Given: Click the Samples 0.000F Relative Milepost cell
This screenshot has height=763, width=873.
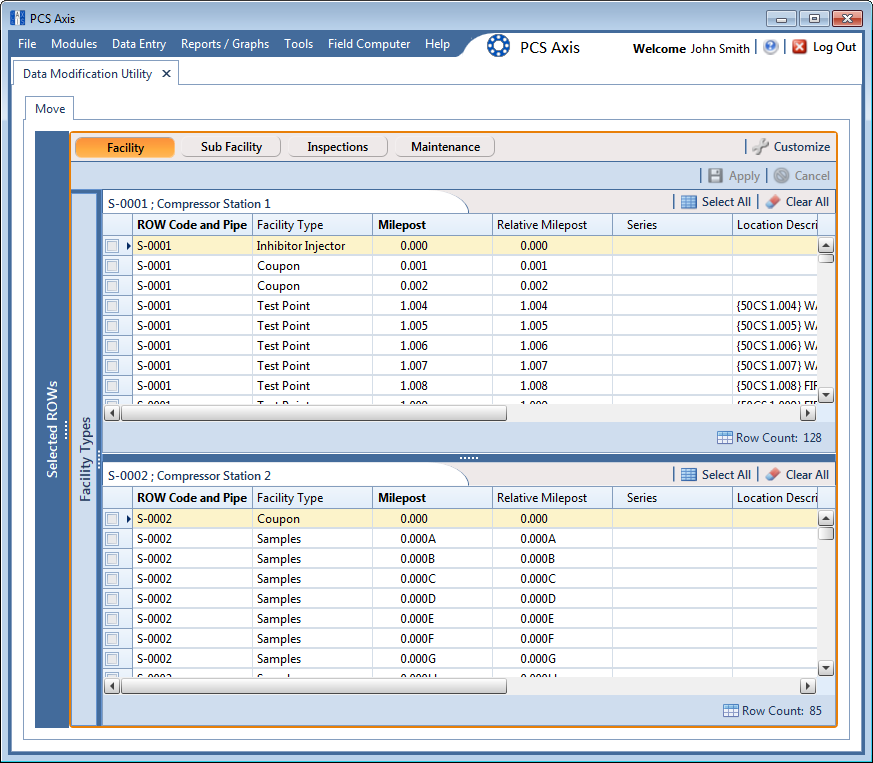Looking at the screenshot, I should click(552, 639).
